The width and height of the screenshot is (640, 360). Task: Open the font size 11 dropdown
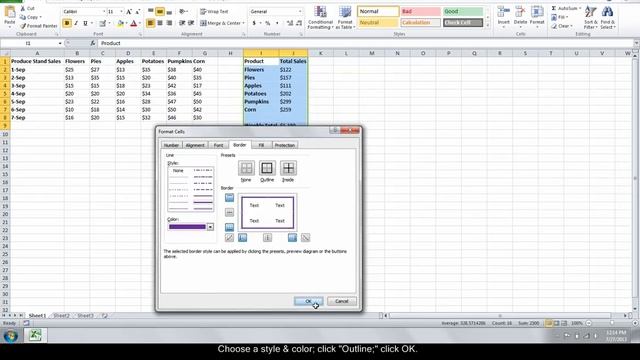(x=121, y=12)
